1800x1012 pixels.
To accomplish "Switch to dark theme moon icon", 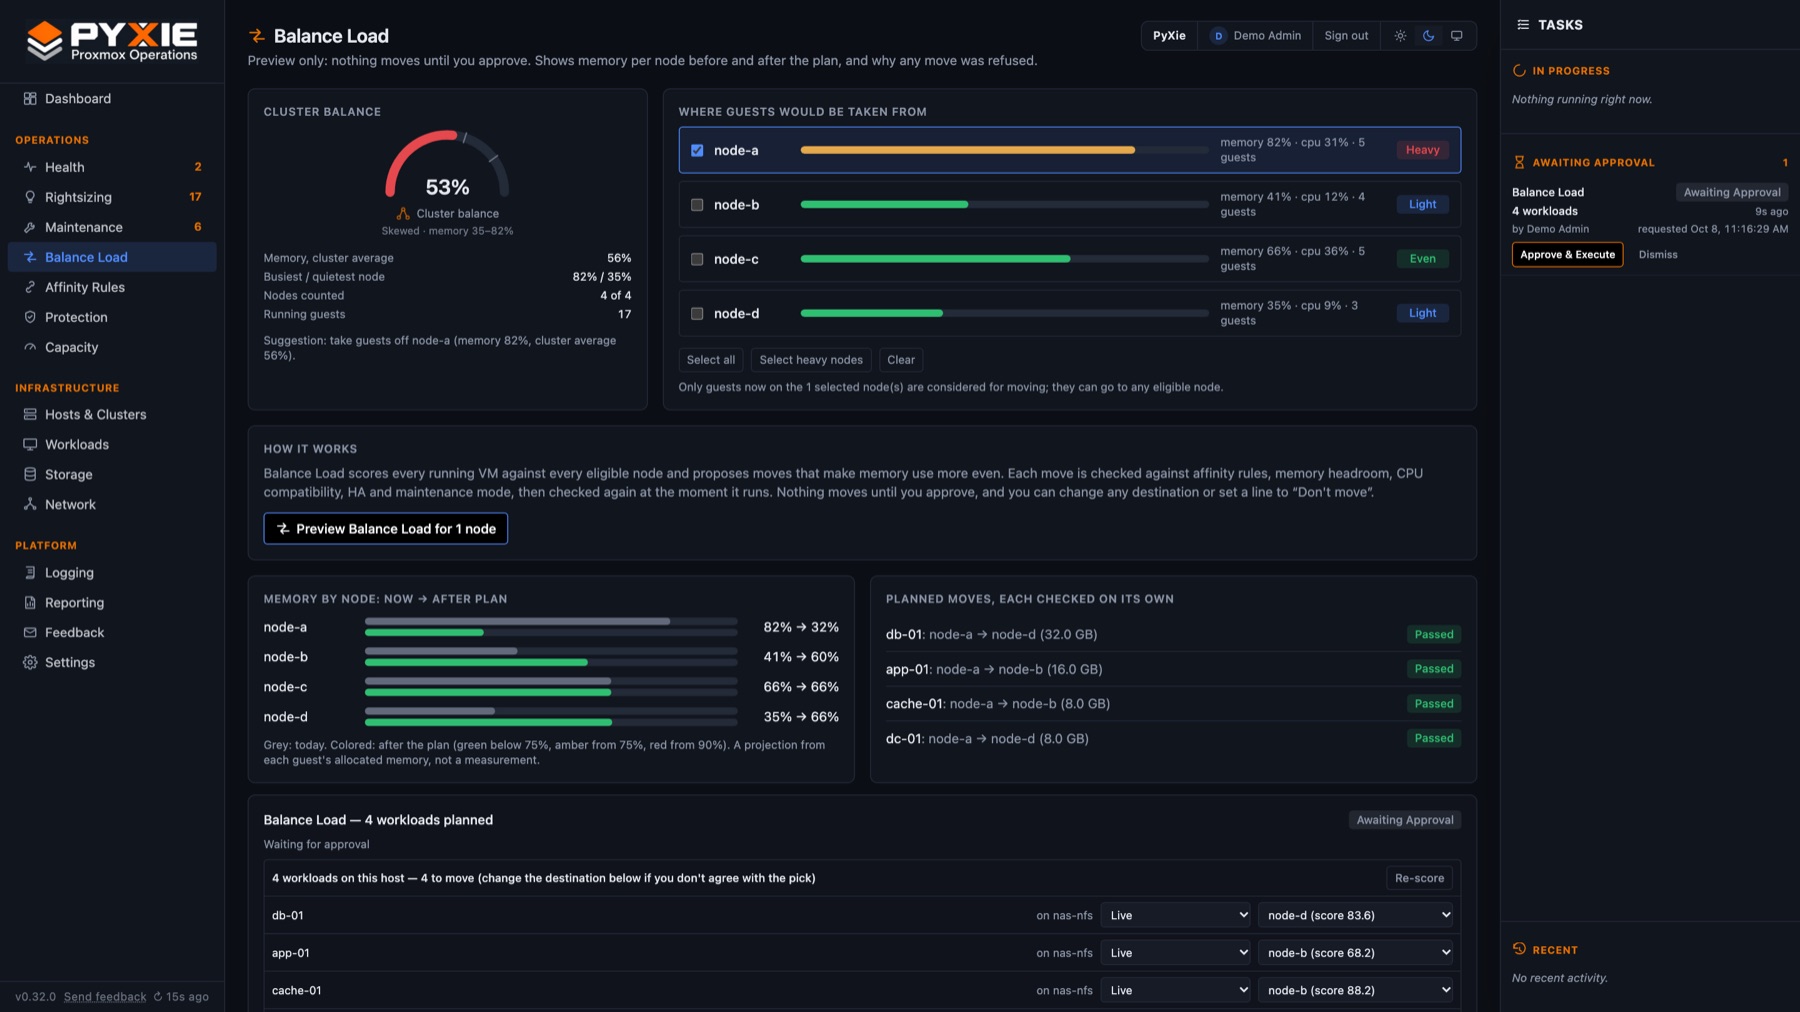I will 1428,36.
